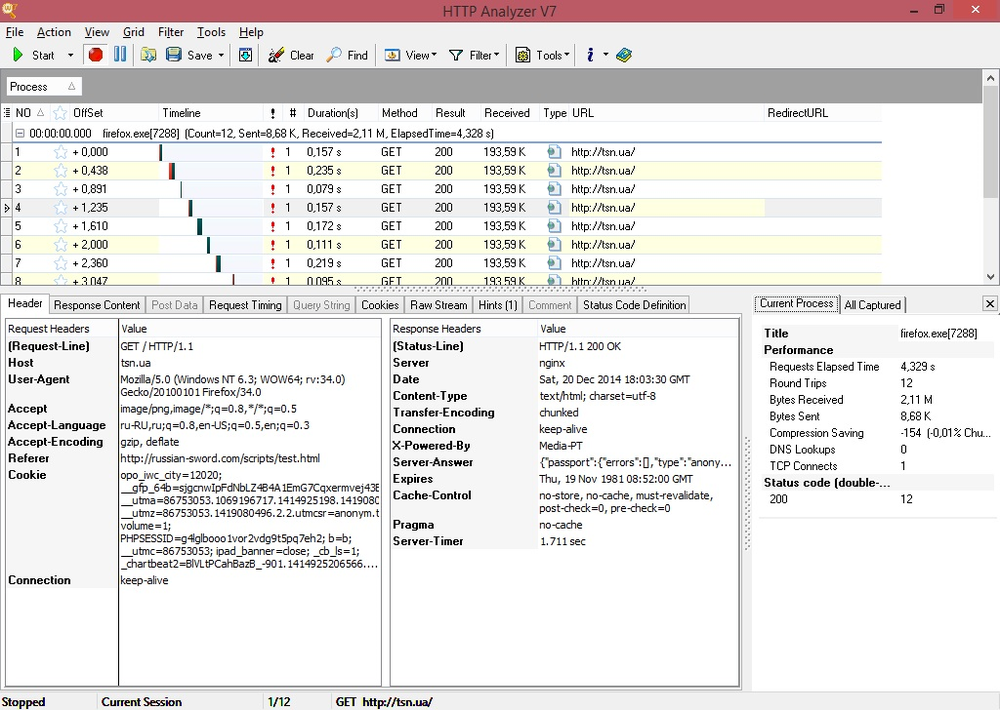Collapse the firefox.exe process group
The height and width of the screenshot is (710, 1000).
tap(20, 132)
